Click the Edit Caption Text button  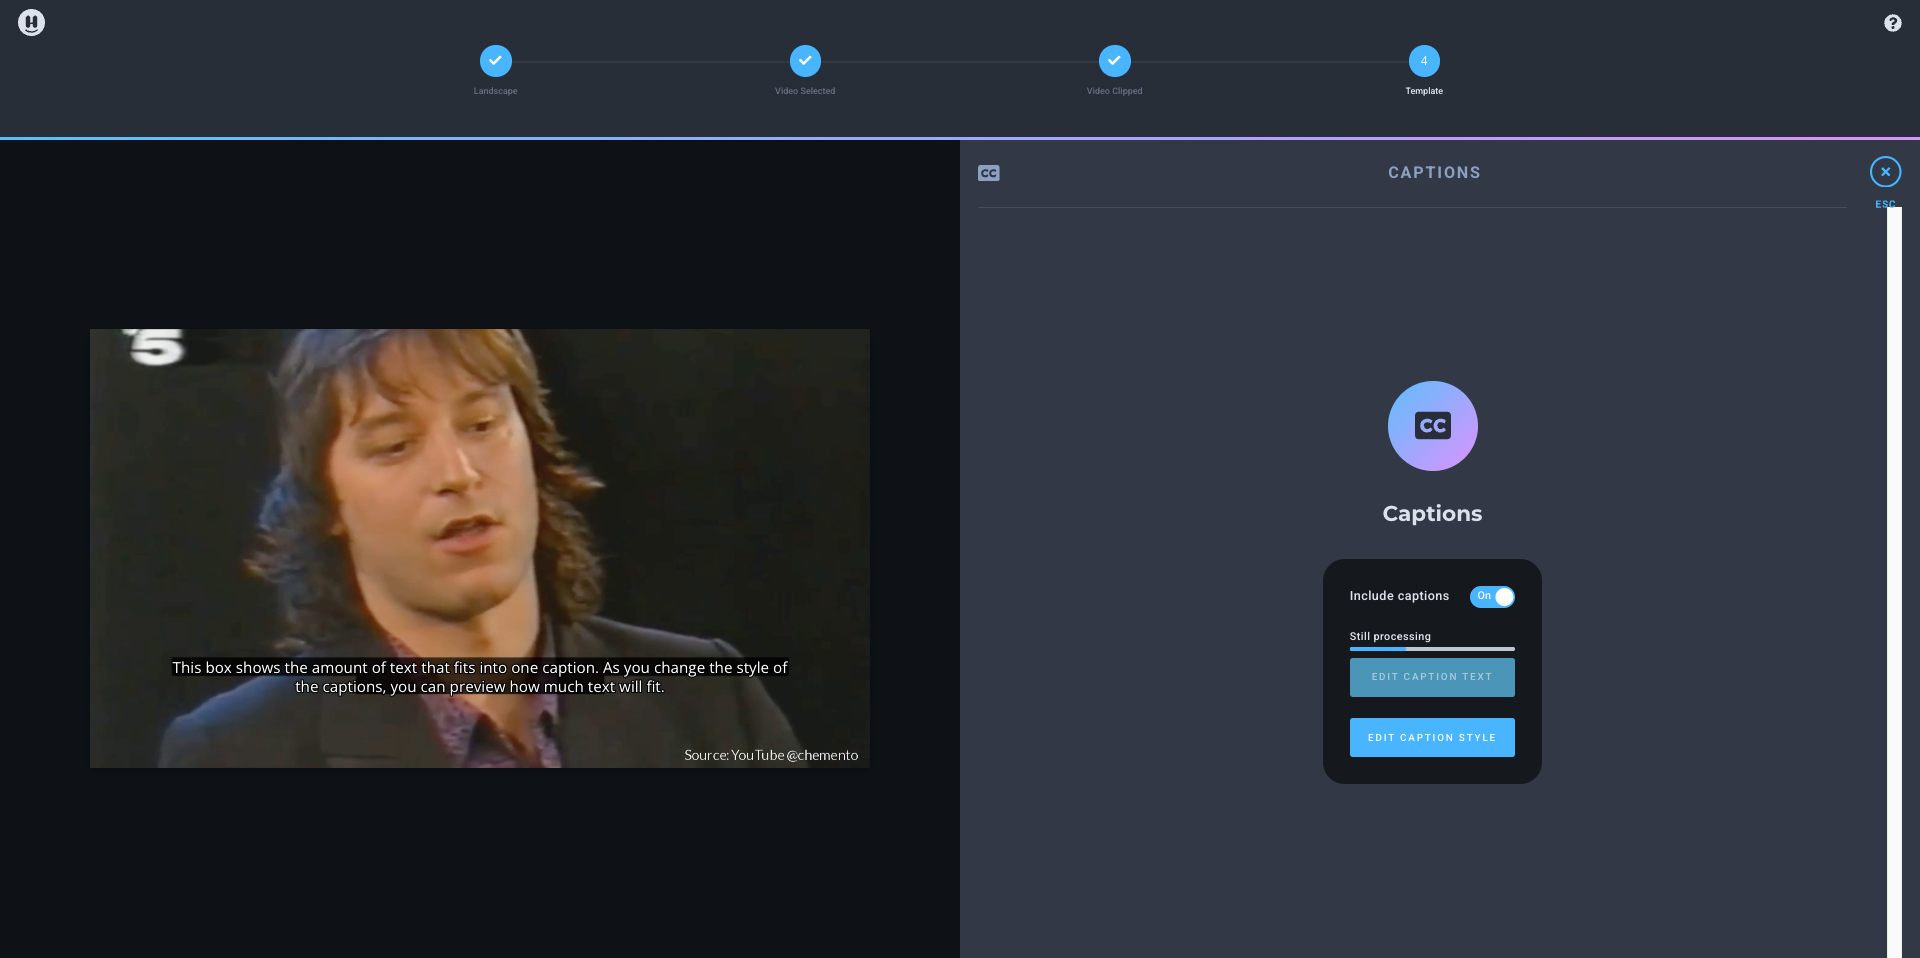point(1432,677)
